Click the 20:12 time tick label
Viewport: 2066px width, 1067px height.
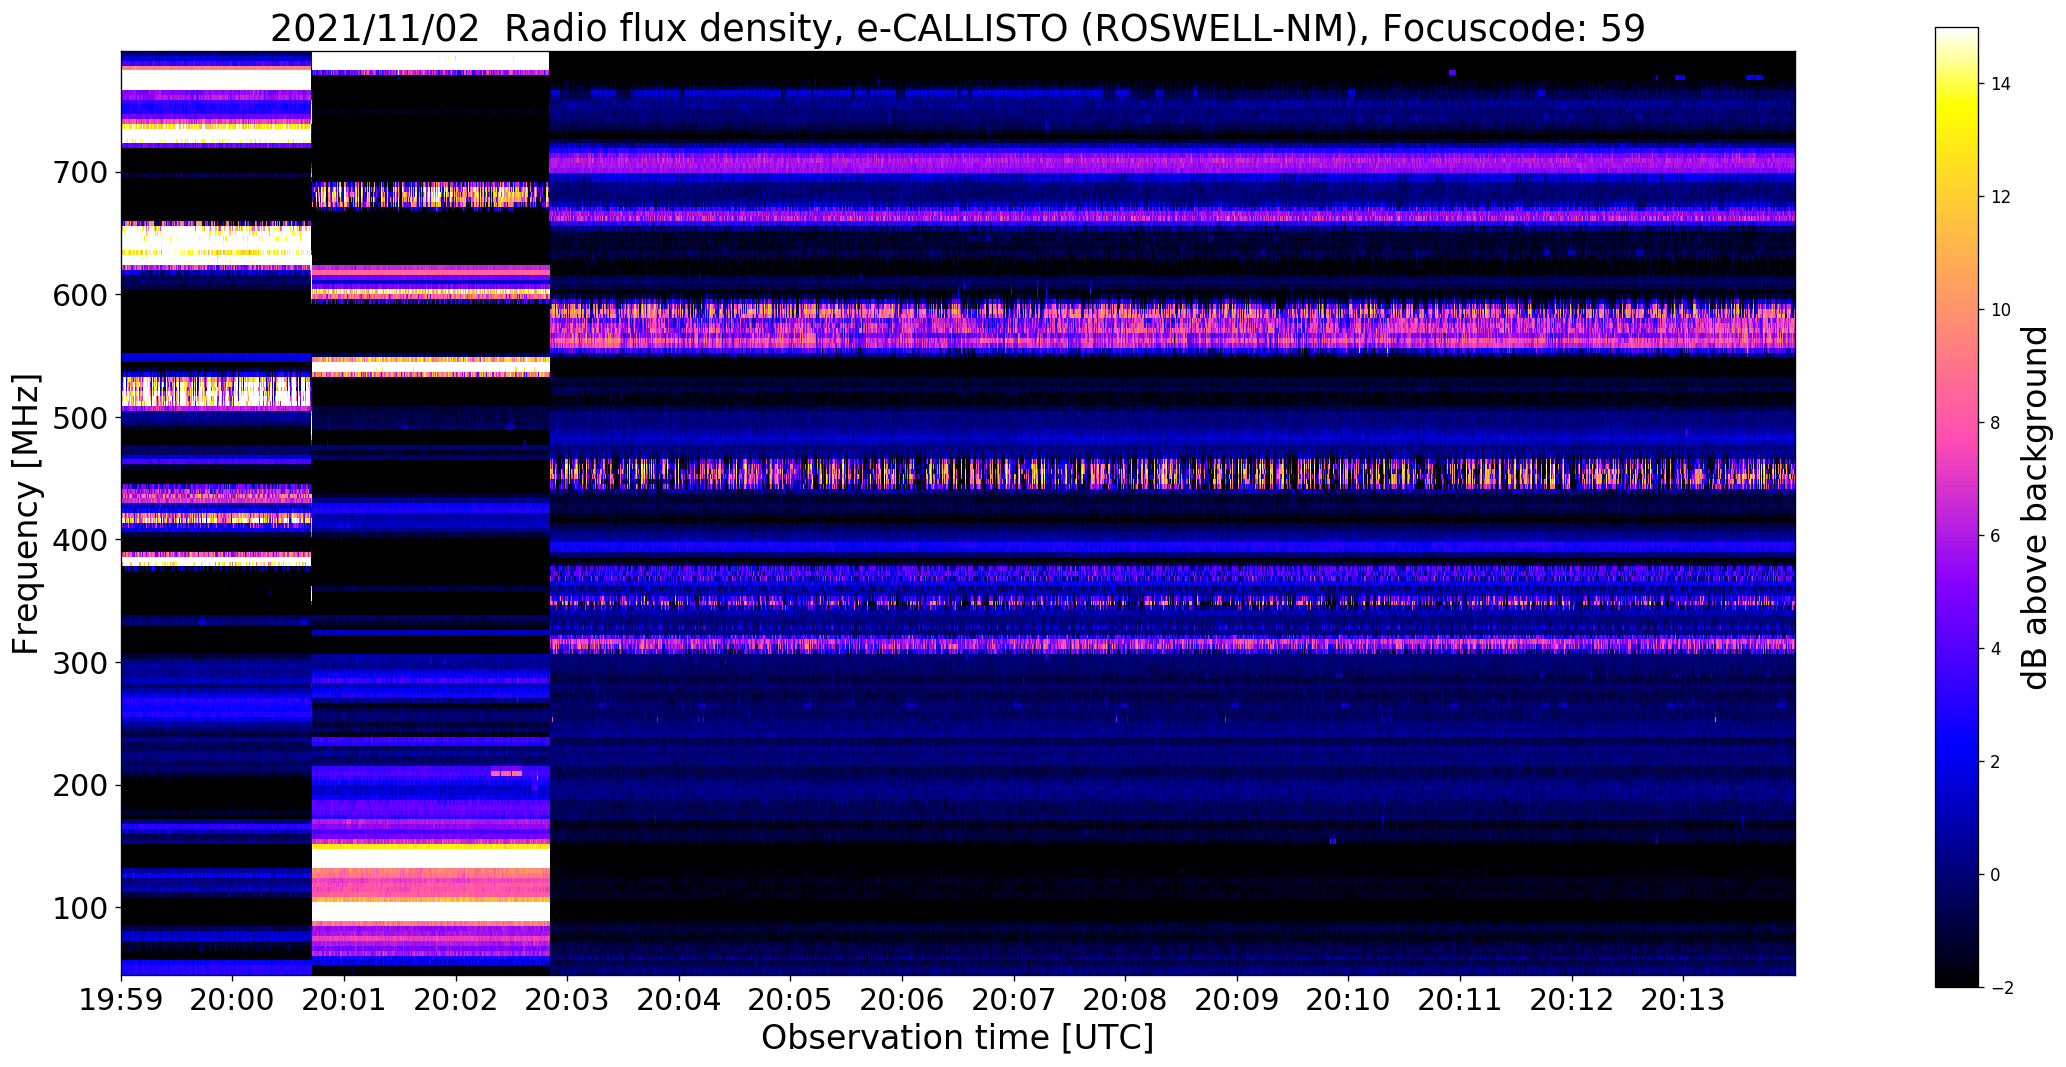(x=1572, y=1000)
